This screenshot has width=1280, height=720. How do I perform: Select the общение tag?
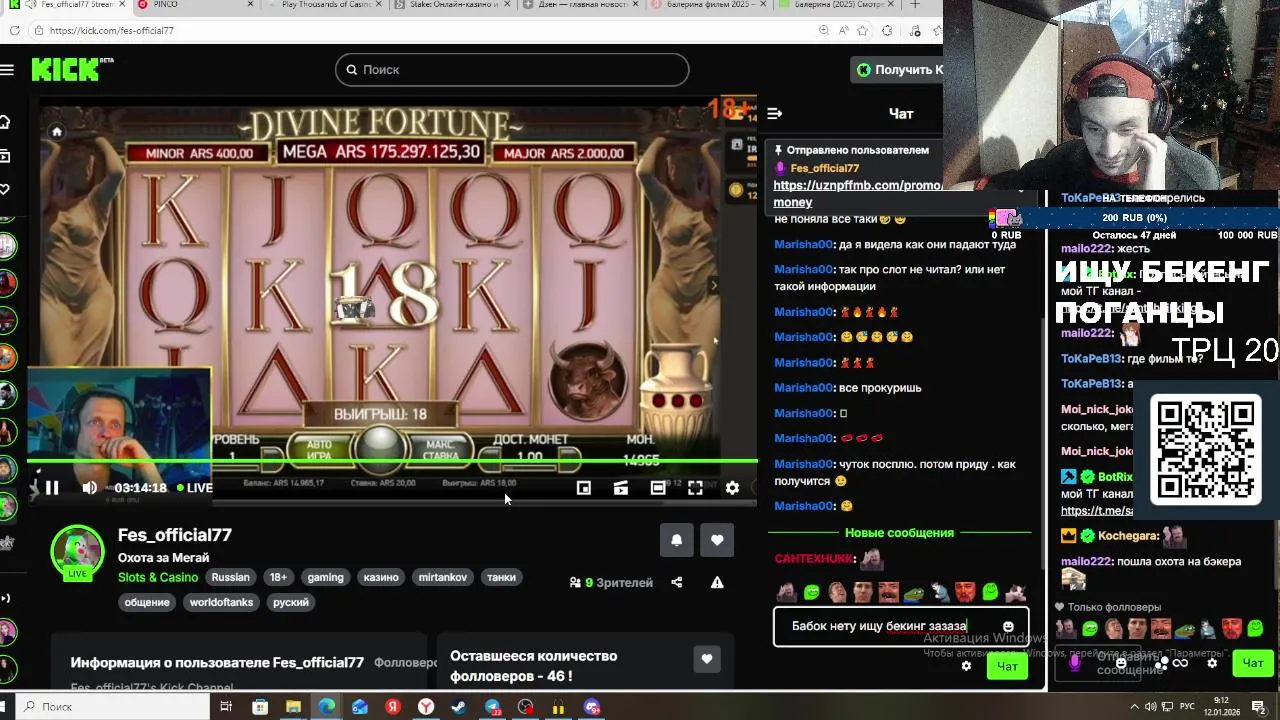click(x=147, y=602)
